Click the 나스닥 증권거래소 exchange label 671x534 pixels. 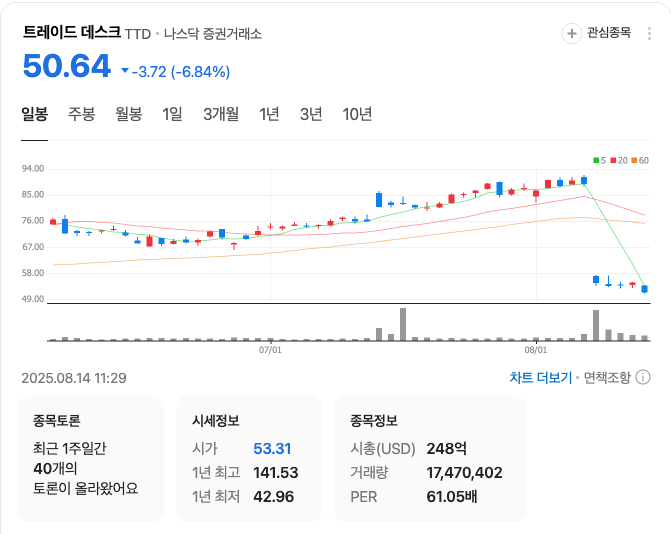[213, 33]
